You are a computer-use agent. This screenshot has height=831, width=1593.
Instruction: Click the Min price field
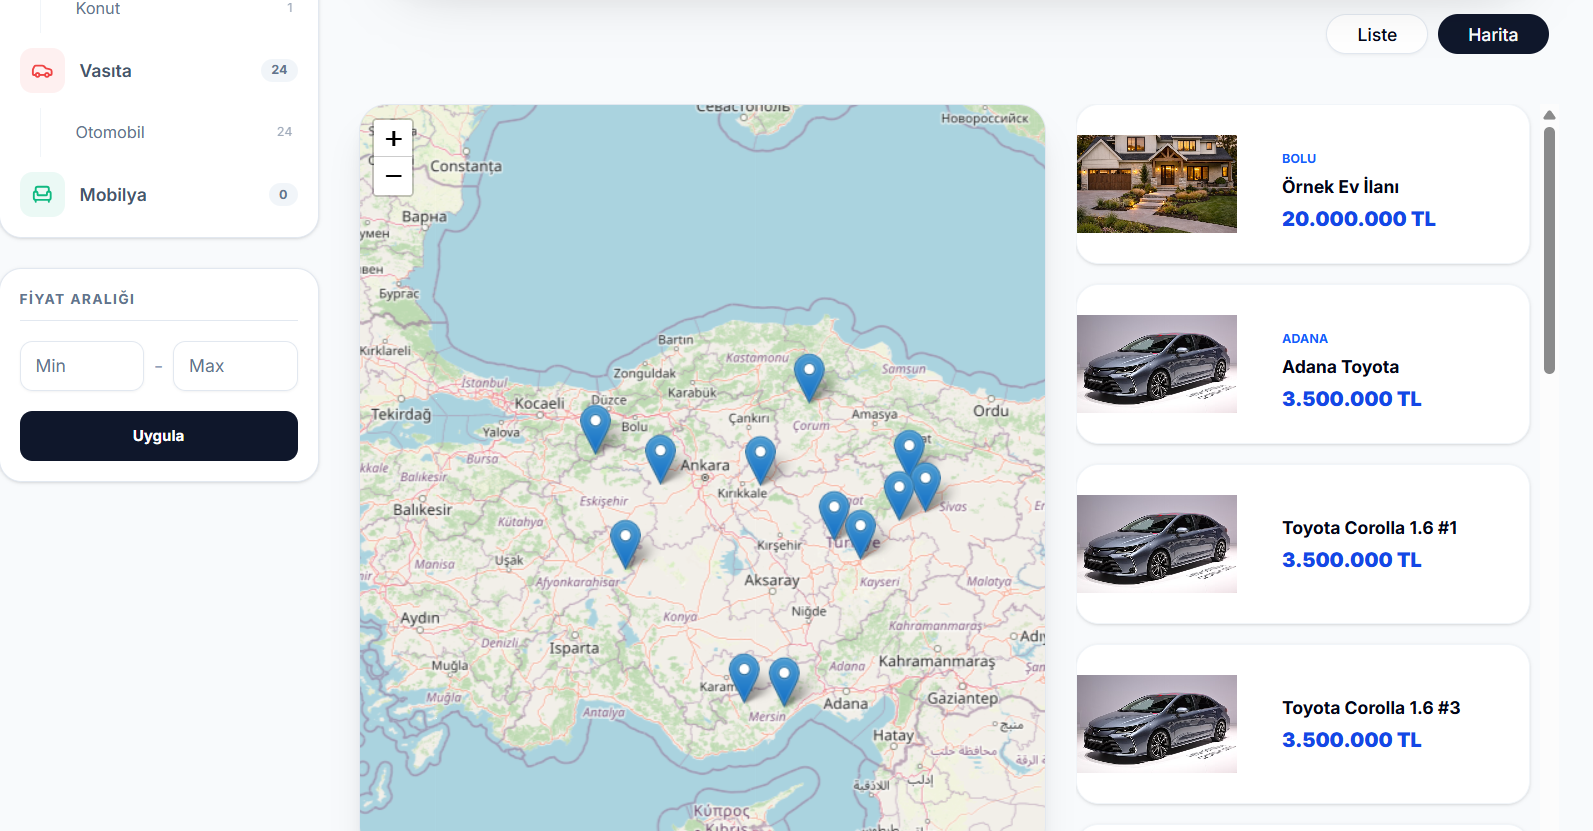pos(82,366)
